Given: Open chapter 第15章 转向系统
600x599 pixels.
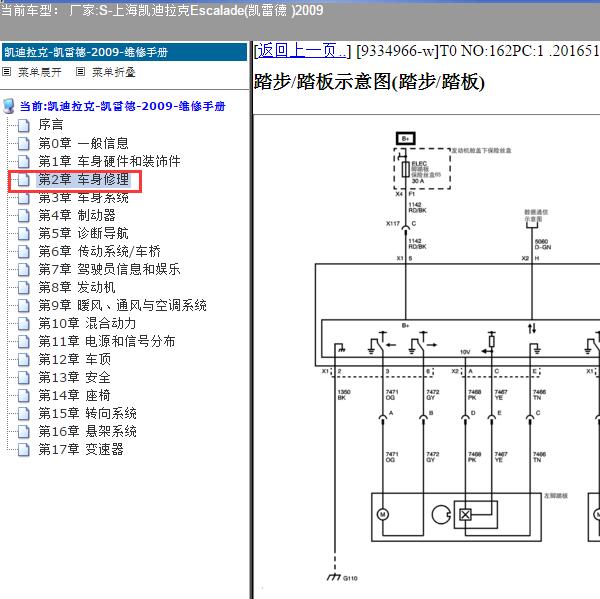Looking at the screenshot, I should tap(87, 413).
